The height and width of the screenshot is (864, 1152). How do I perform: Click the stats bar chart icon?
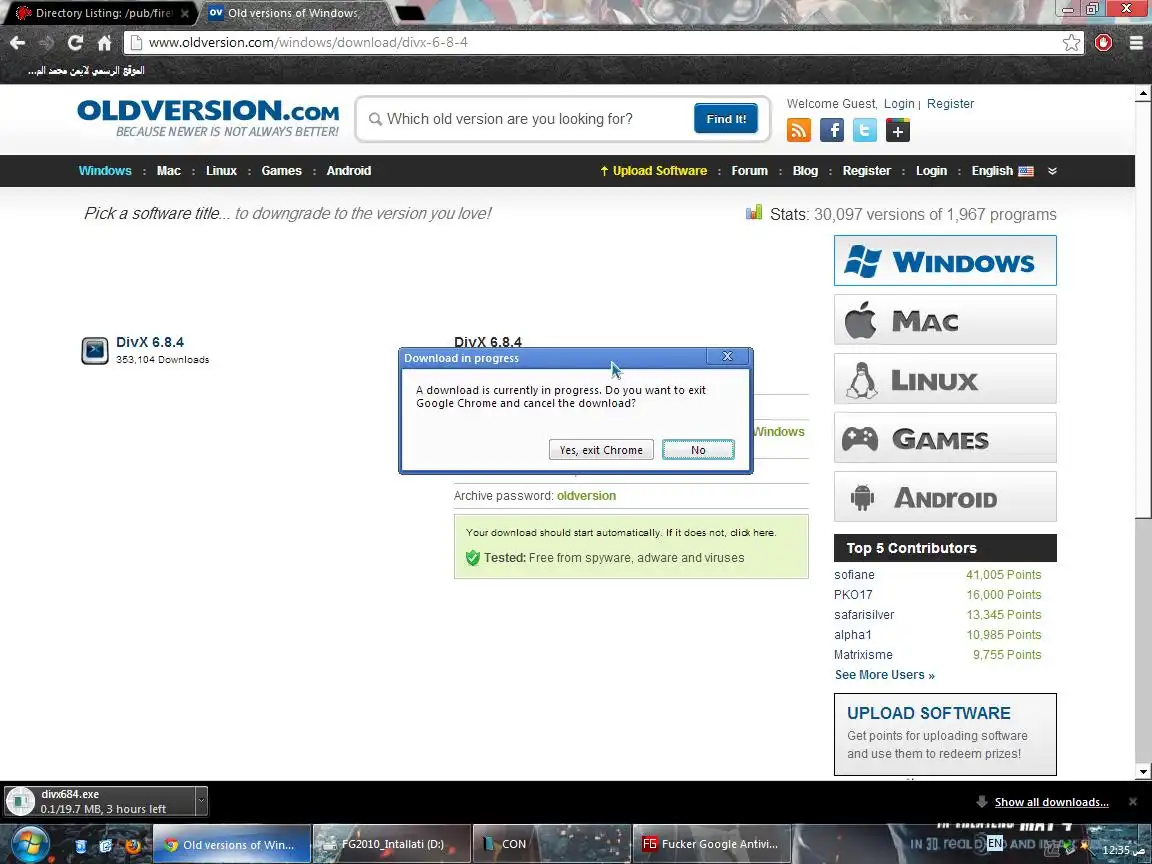click(x=754, y=213)
